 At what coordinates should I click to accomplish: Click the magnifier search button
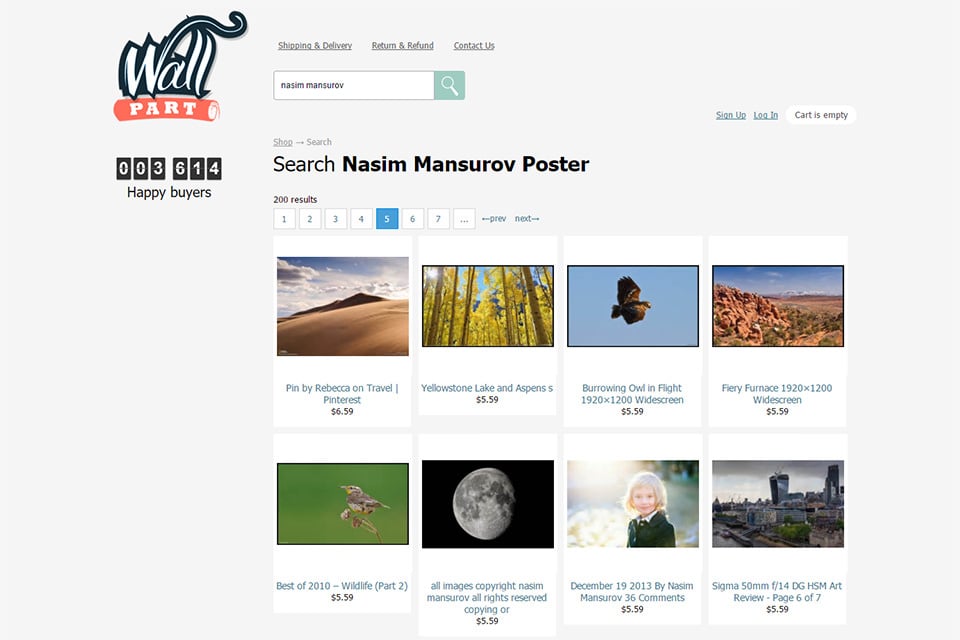(449, 85)
